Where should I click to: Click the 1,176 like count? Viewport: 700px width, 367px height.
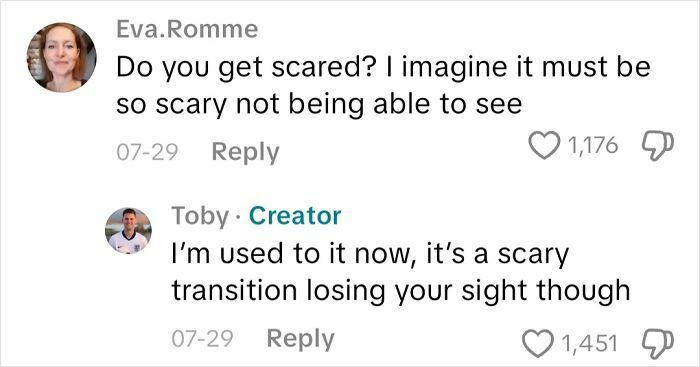point(593,146)
